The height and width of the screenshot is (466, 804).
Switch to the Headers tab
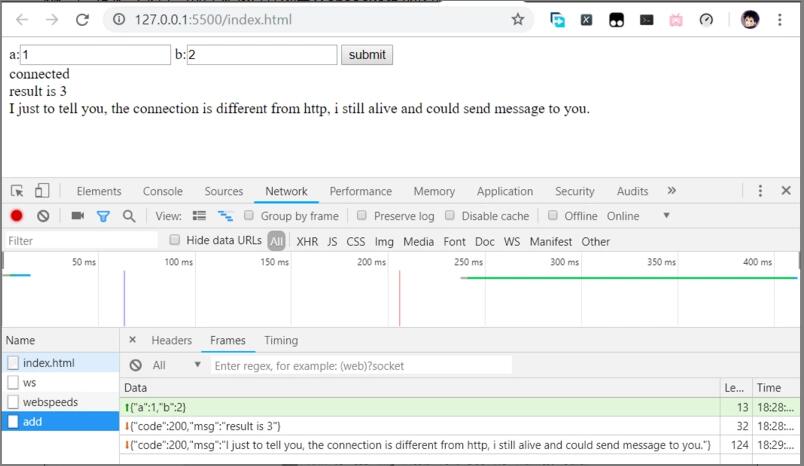[171, 340]
